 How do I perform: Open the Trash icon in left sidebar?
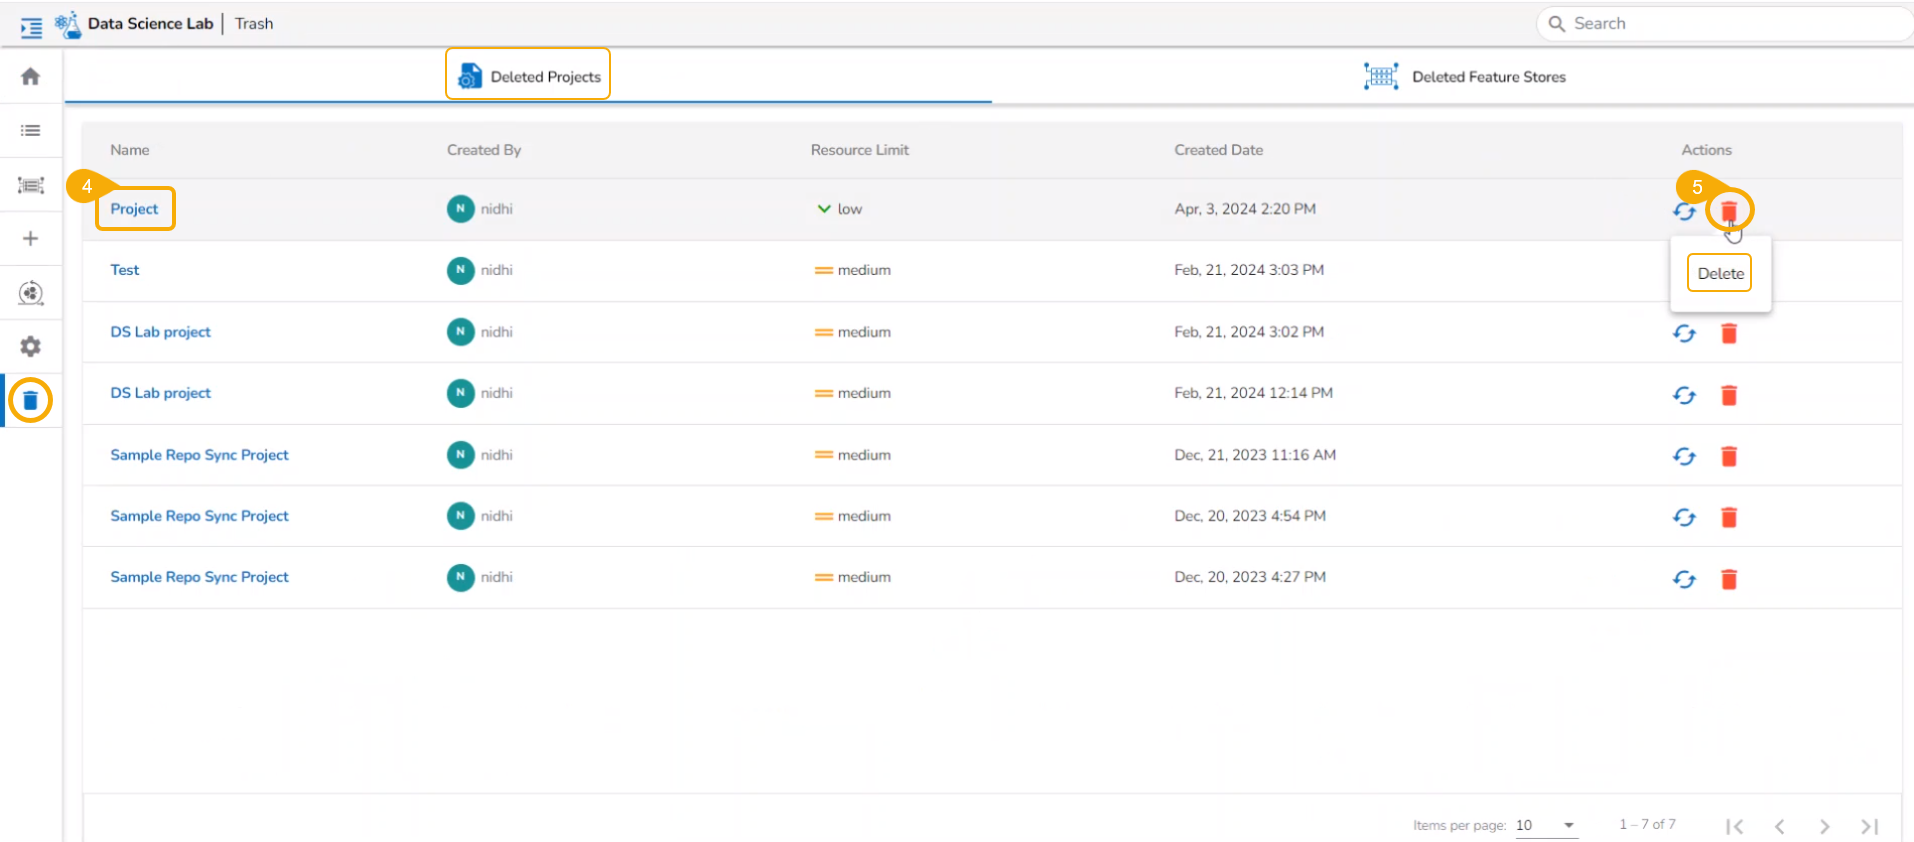click(x=31, y=400)
